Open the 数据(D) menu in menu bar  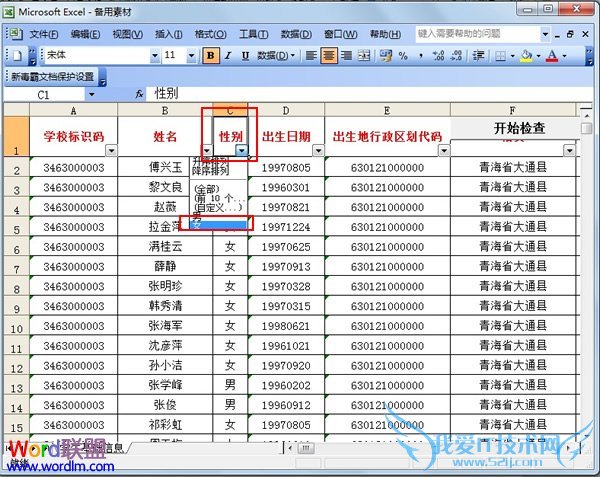[296, 34]
